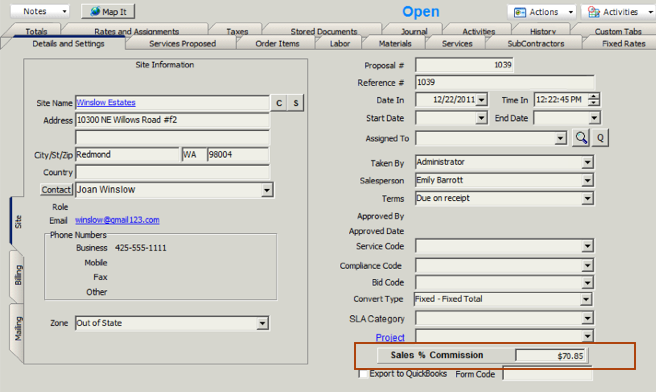Click the city field showing Redmond
Viewport: 656px width, 392px height.
pos(127,155)
